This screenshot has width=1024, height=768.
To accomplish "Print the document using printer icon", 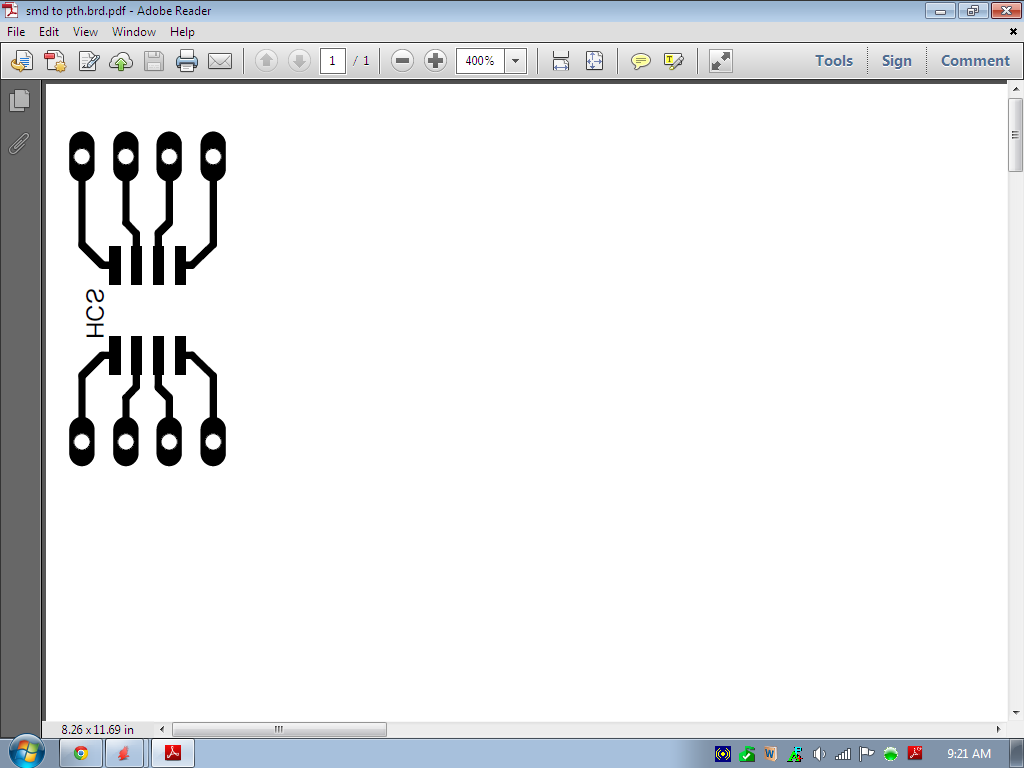I will tap(187, 61).
